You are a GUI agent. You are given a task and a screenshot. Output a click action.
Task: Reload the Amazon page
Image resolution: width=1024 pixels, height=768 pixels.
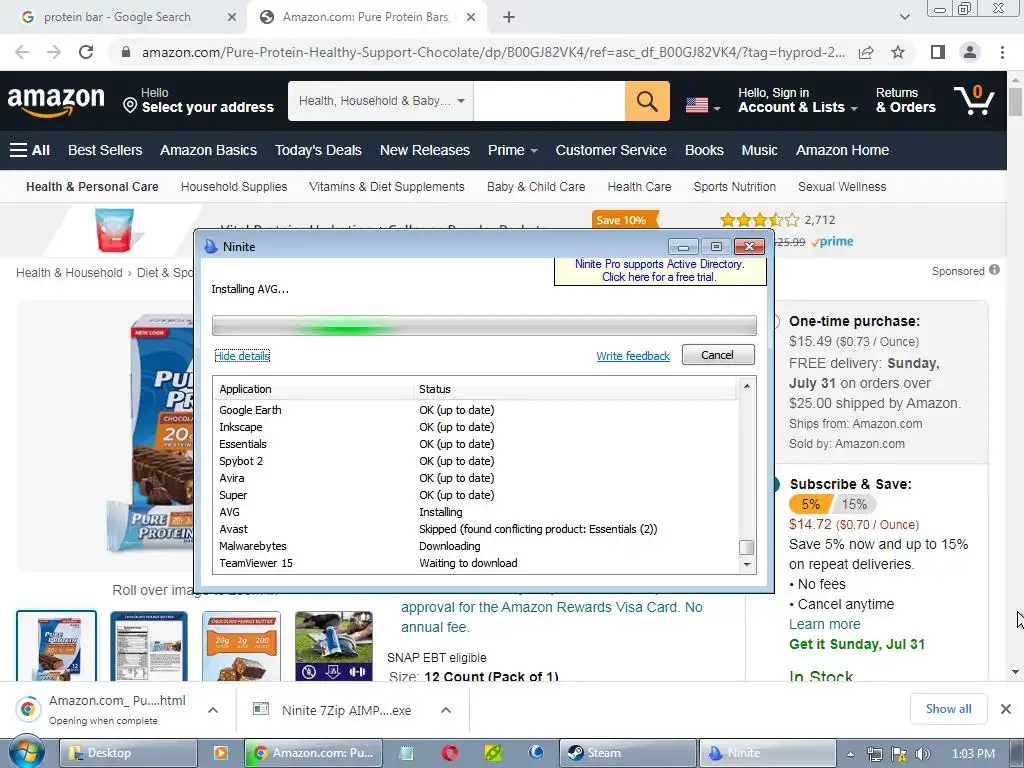[x=86, y=52]
